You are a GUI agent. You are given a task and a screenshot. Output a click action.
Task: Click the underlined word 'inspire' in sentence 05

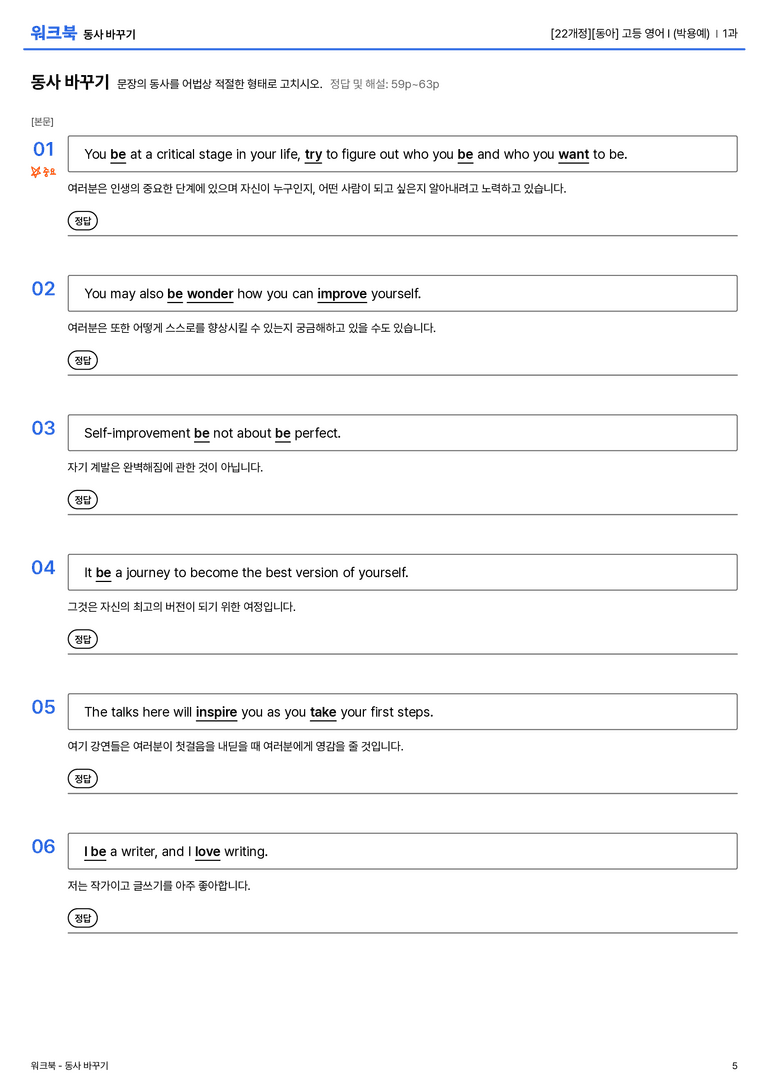click(216, 712)
